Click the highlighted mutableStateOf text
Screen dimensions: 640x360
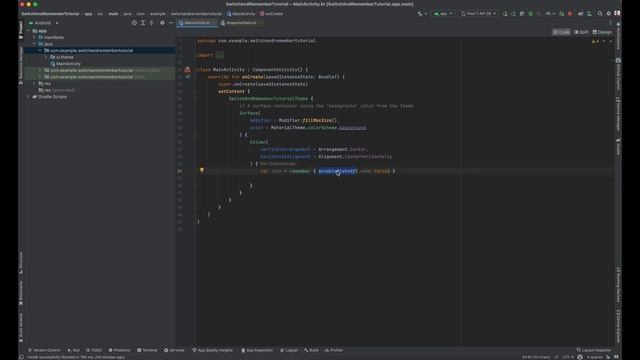[337, 171]
